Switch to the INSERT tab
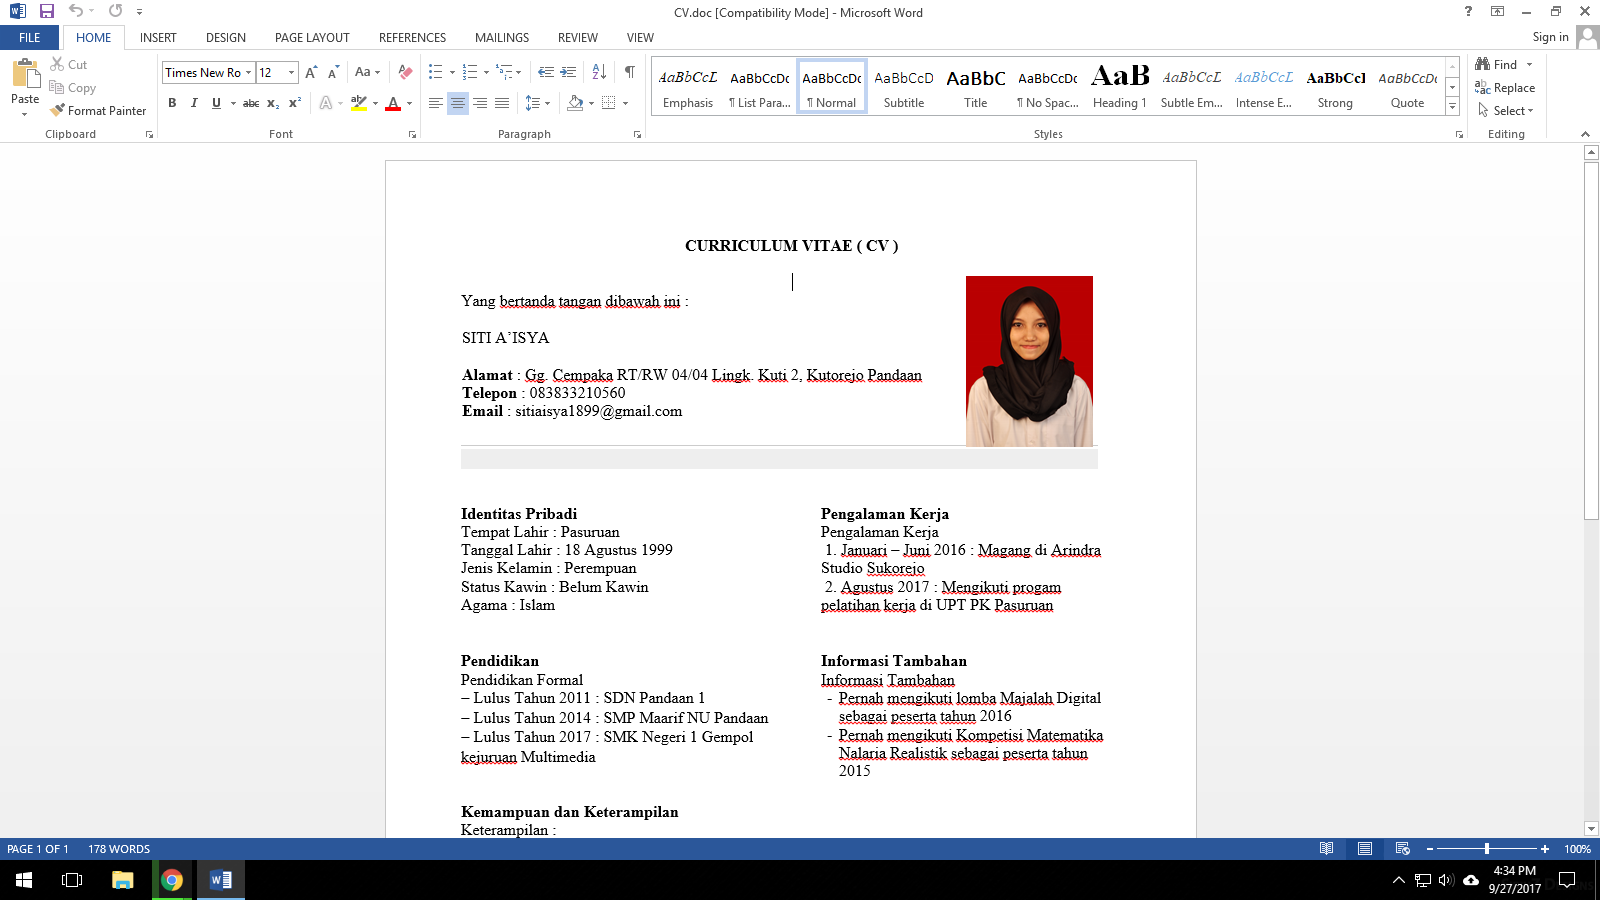1600x900 pixels. coord(158,38)
